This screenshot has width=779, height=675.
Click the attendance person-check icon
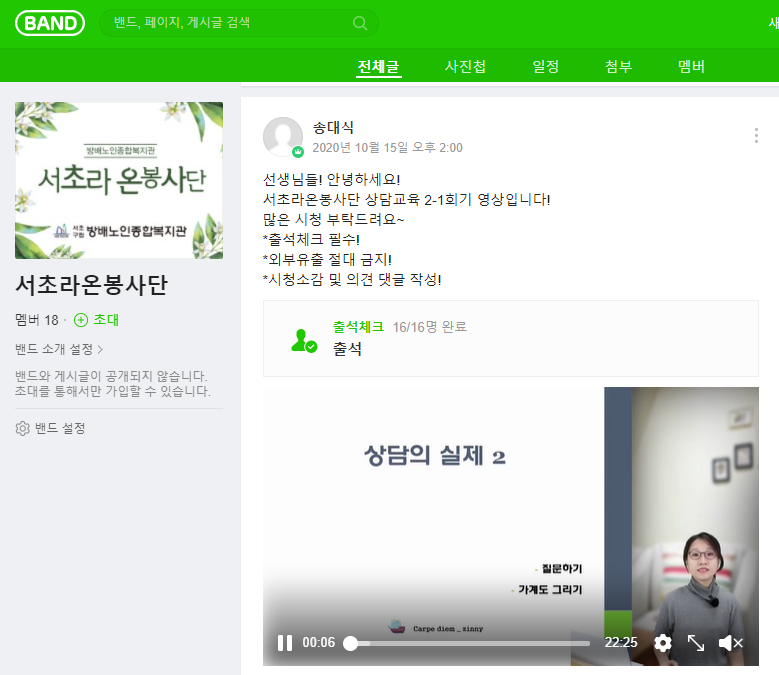click(x=304, y=341)
